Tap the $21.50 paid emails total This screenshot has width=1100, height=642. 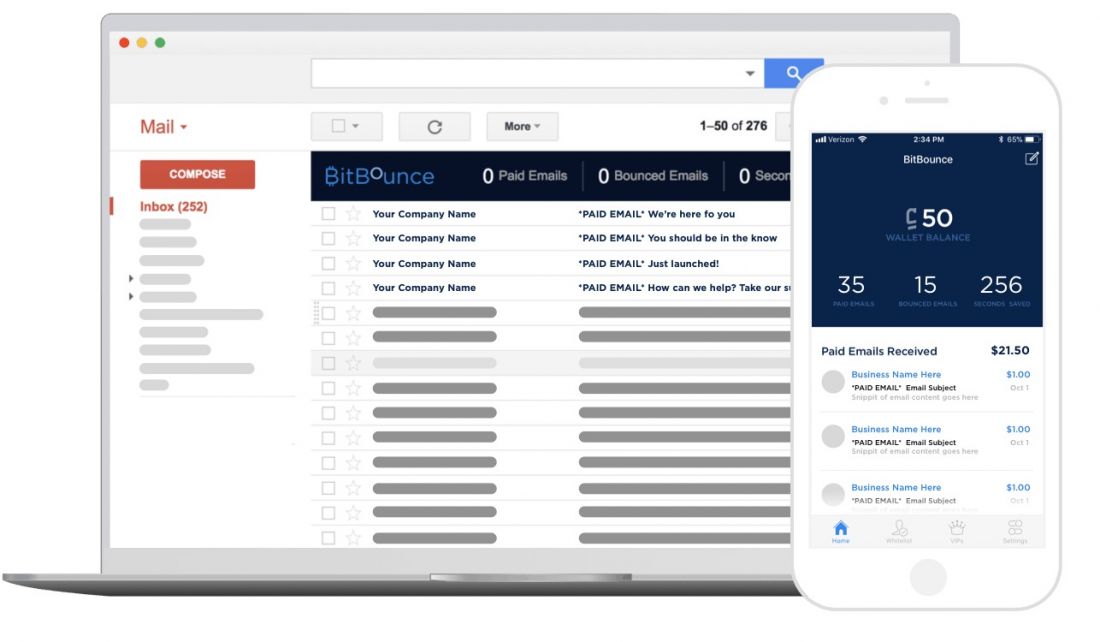click(x=1010, y=350)
